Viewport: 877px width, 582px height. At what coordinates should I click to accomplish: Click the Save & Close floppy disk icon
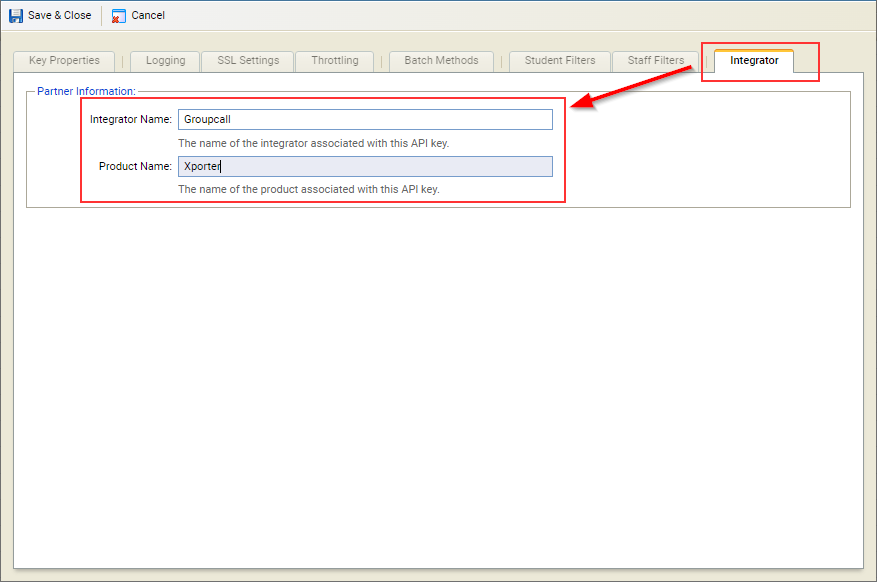click(16, 16)
